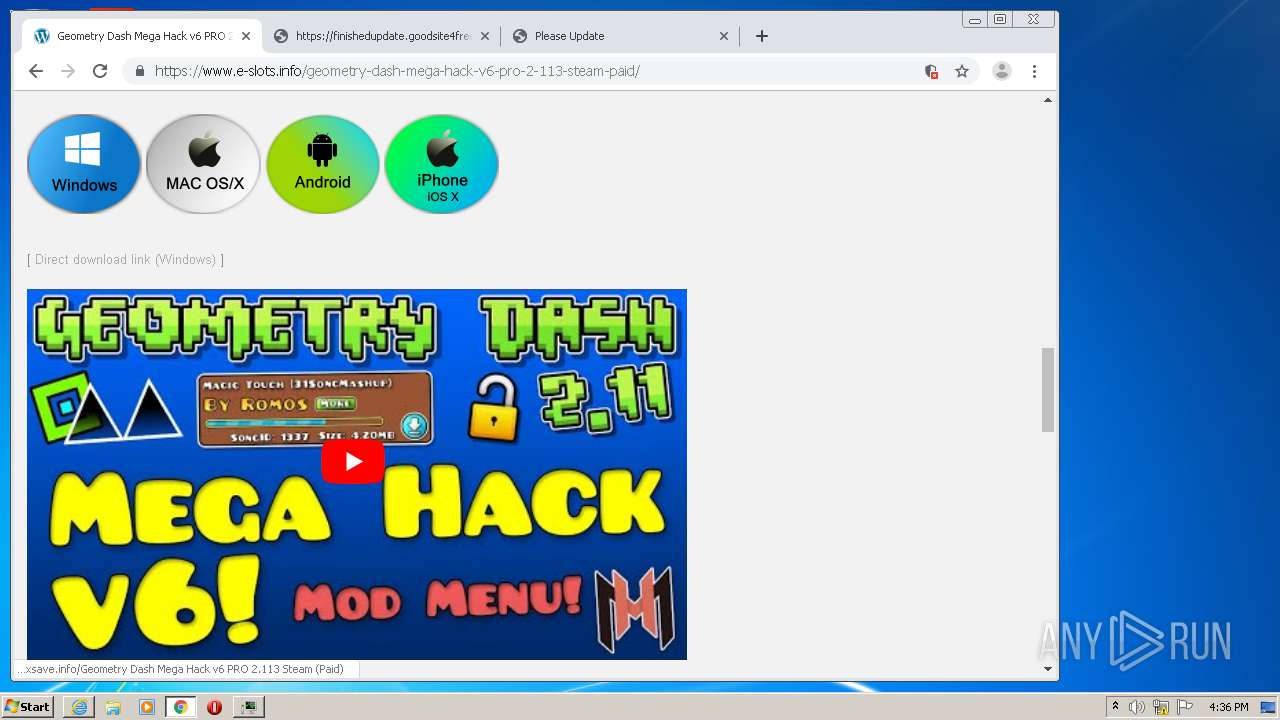
Task: Click the 4:36 PM taskbar clock
Action: 1228,707
